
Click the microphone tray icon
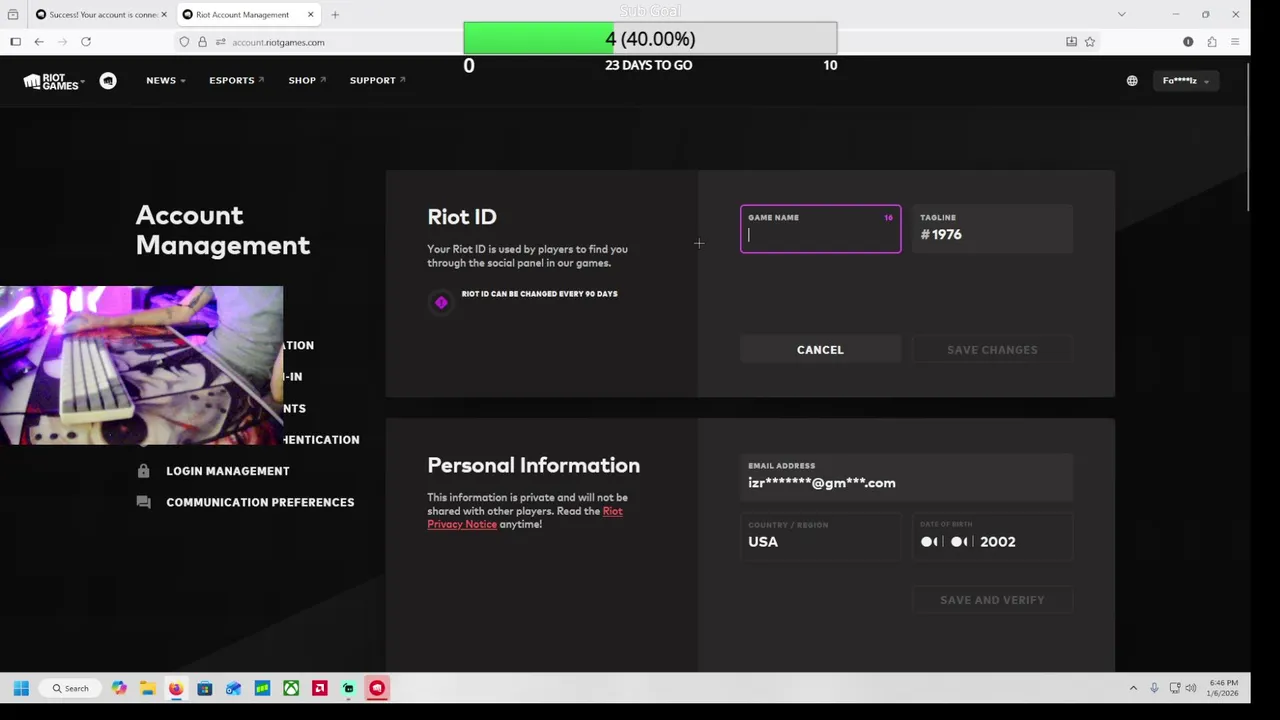coord(1154,688)
